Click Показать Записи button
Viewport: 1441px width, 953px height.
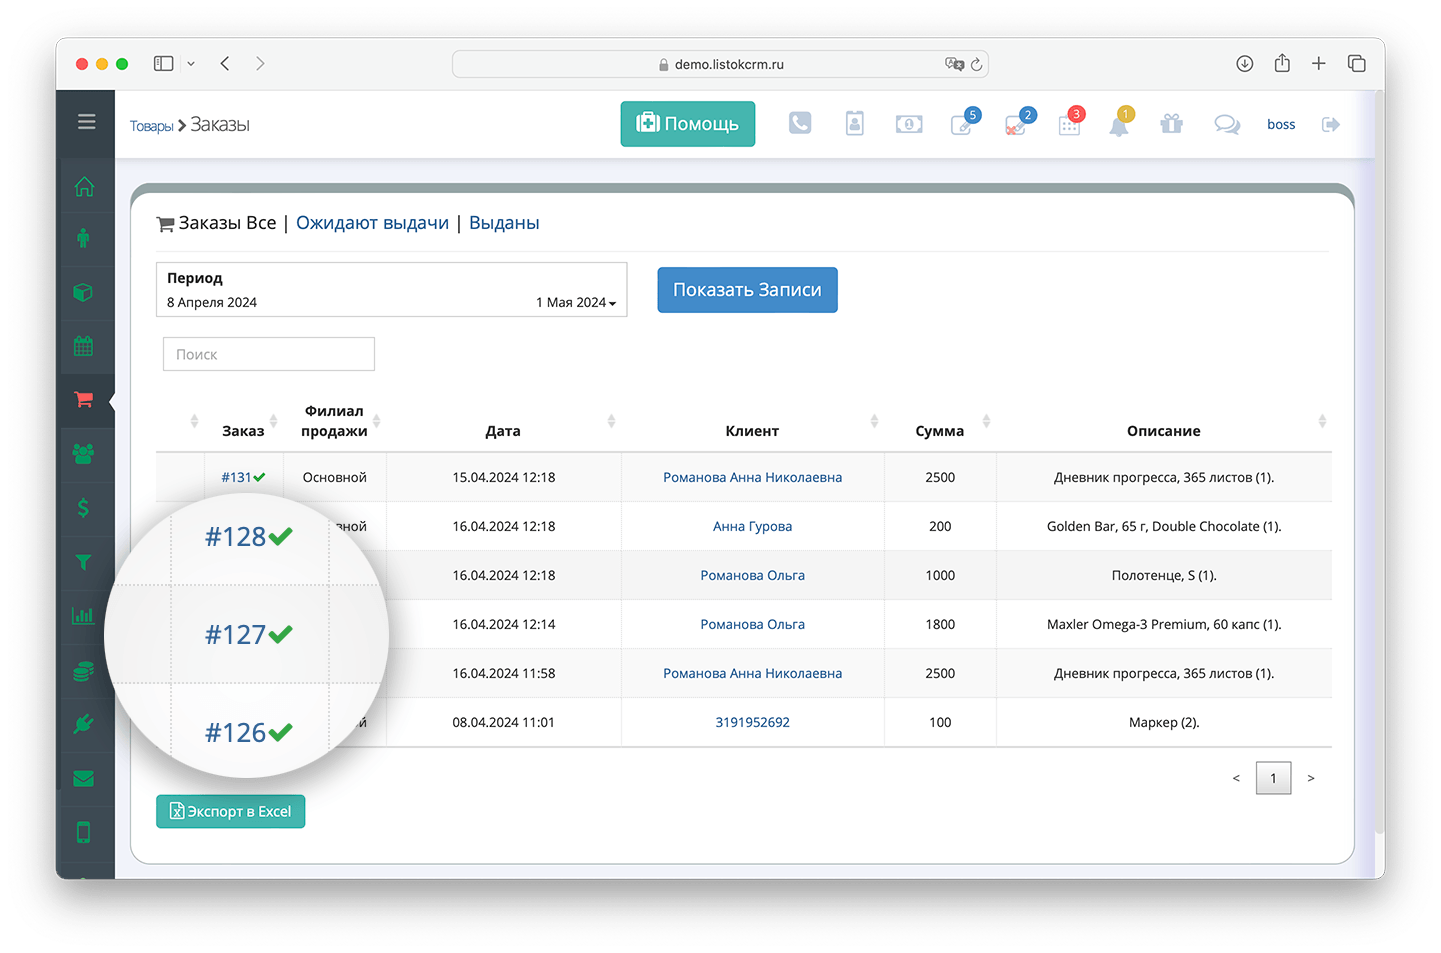[x=747, y=290]
